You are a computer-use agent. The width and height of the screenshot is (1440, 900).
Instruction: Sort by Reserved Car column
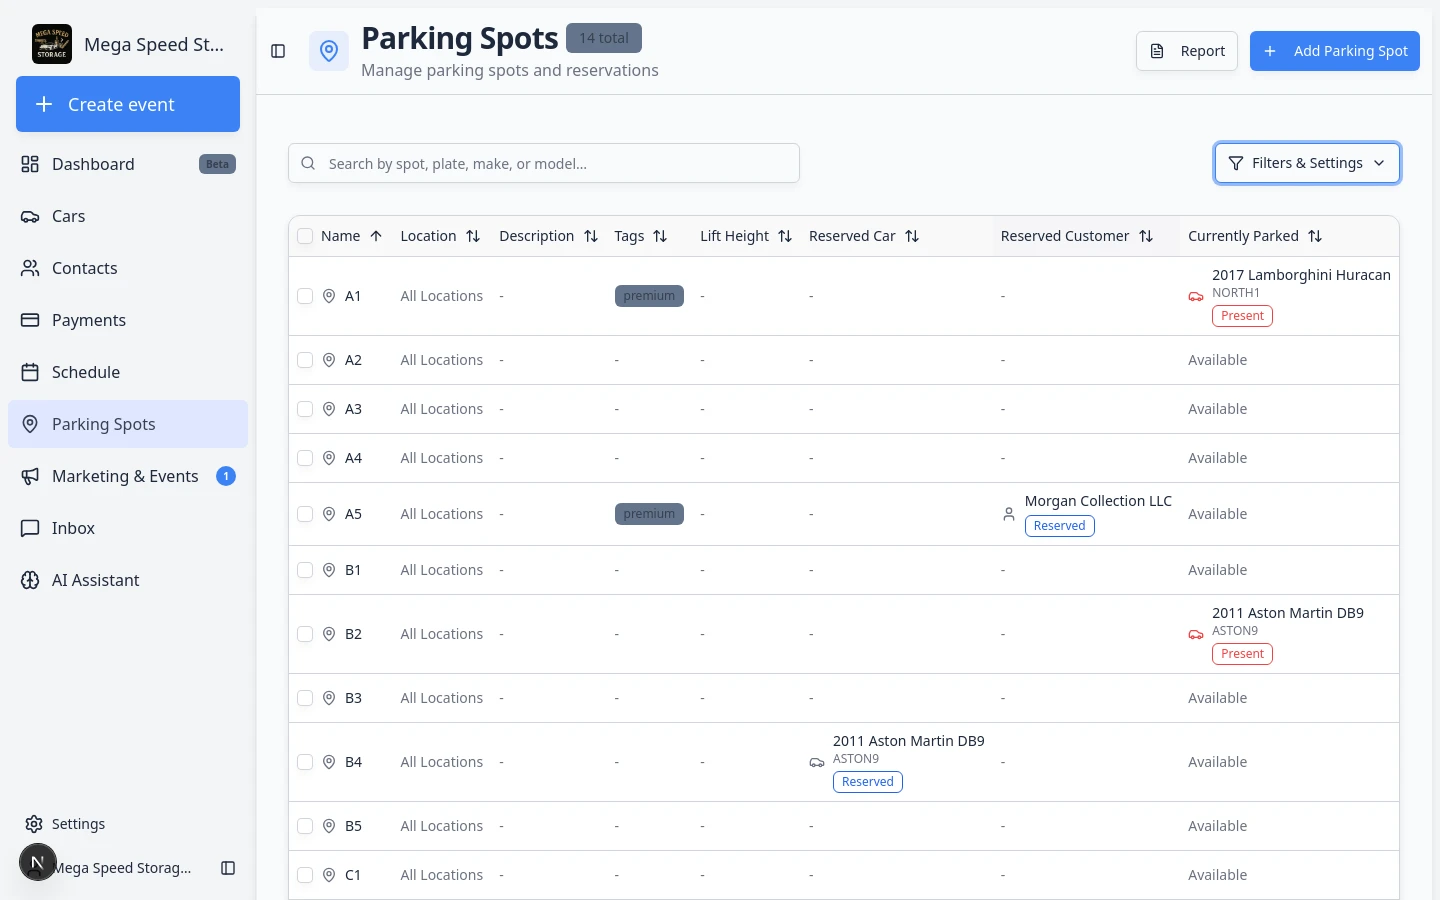point(864,236)
